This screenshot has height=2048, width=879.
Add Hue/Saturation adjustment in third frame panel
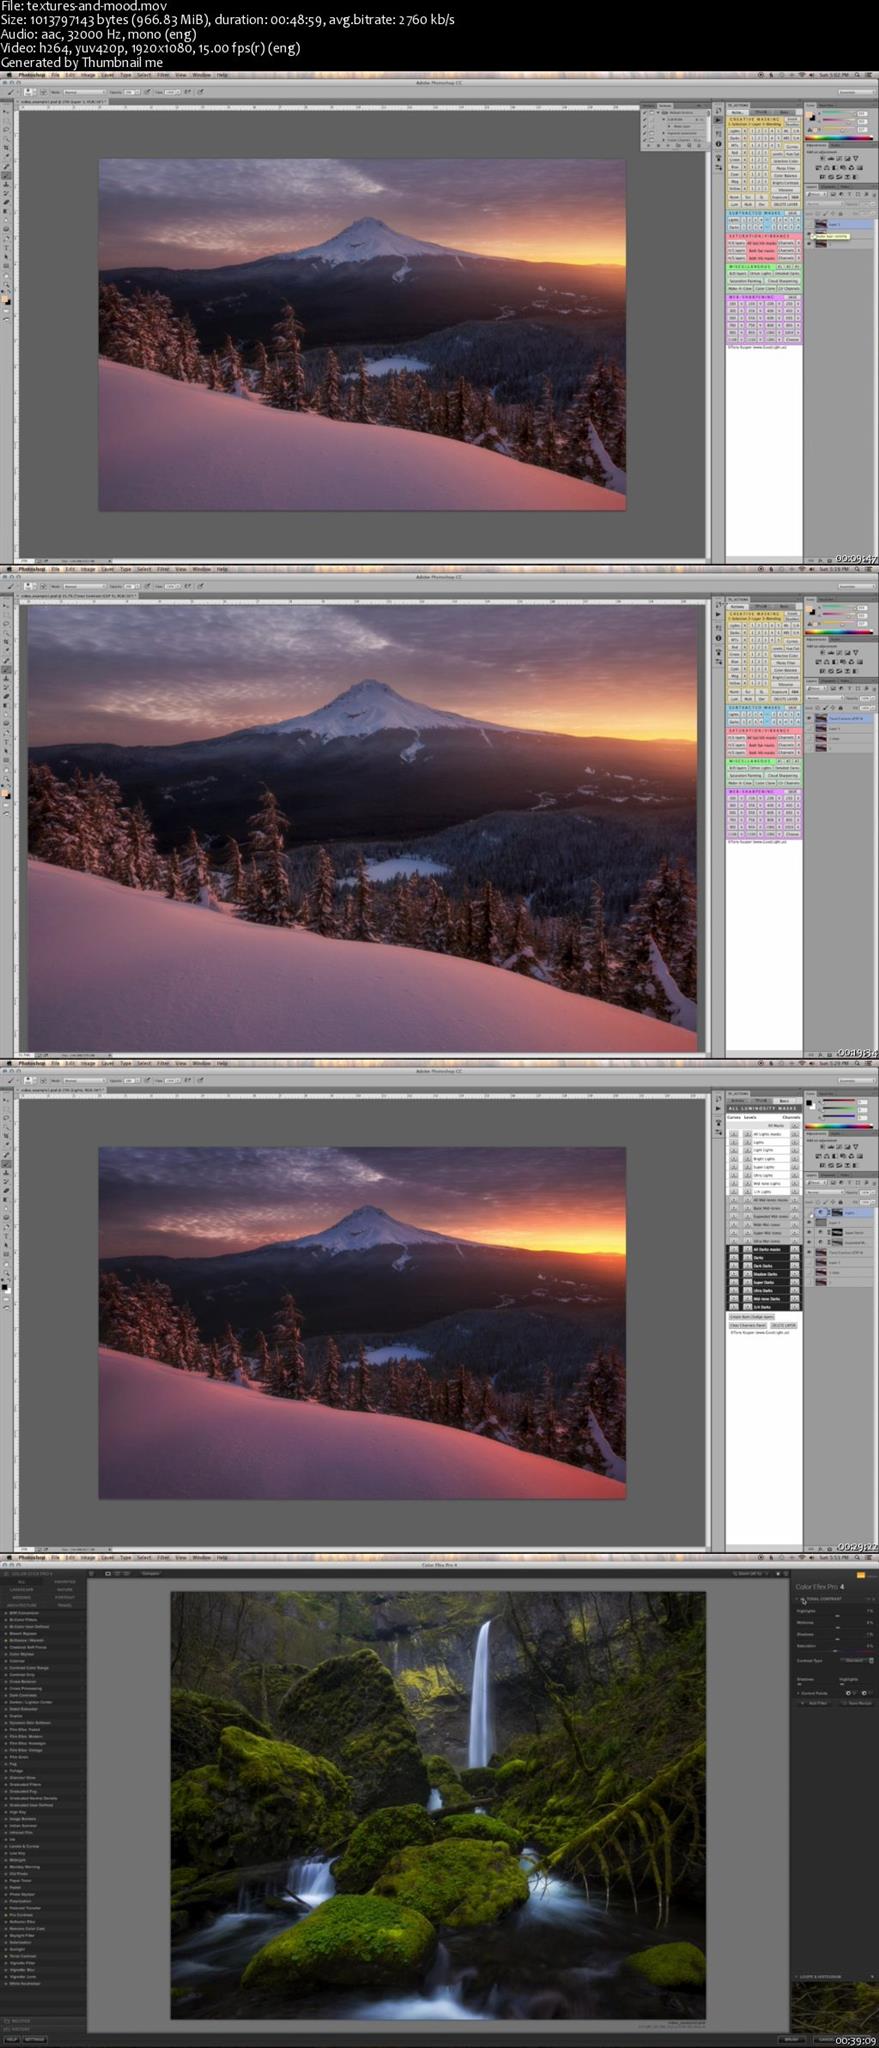[818, 1156]
